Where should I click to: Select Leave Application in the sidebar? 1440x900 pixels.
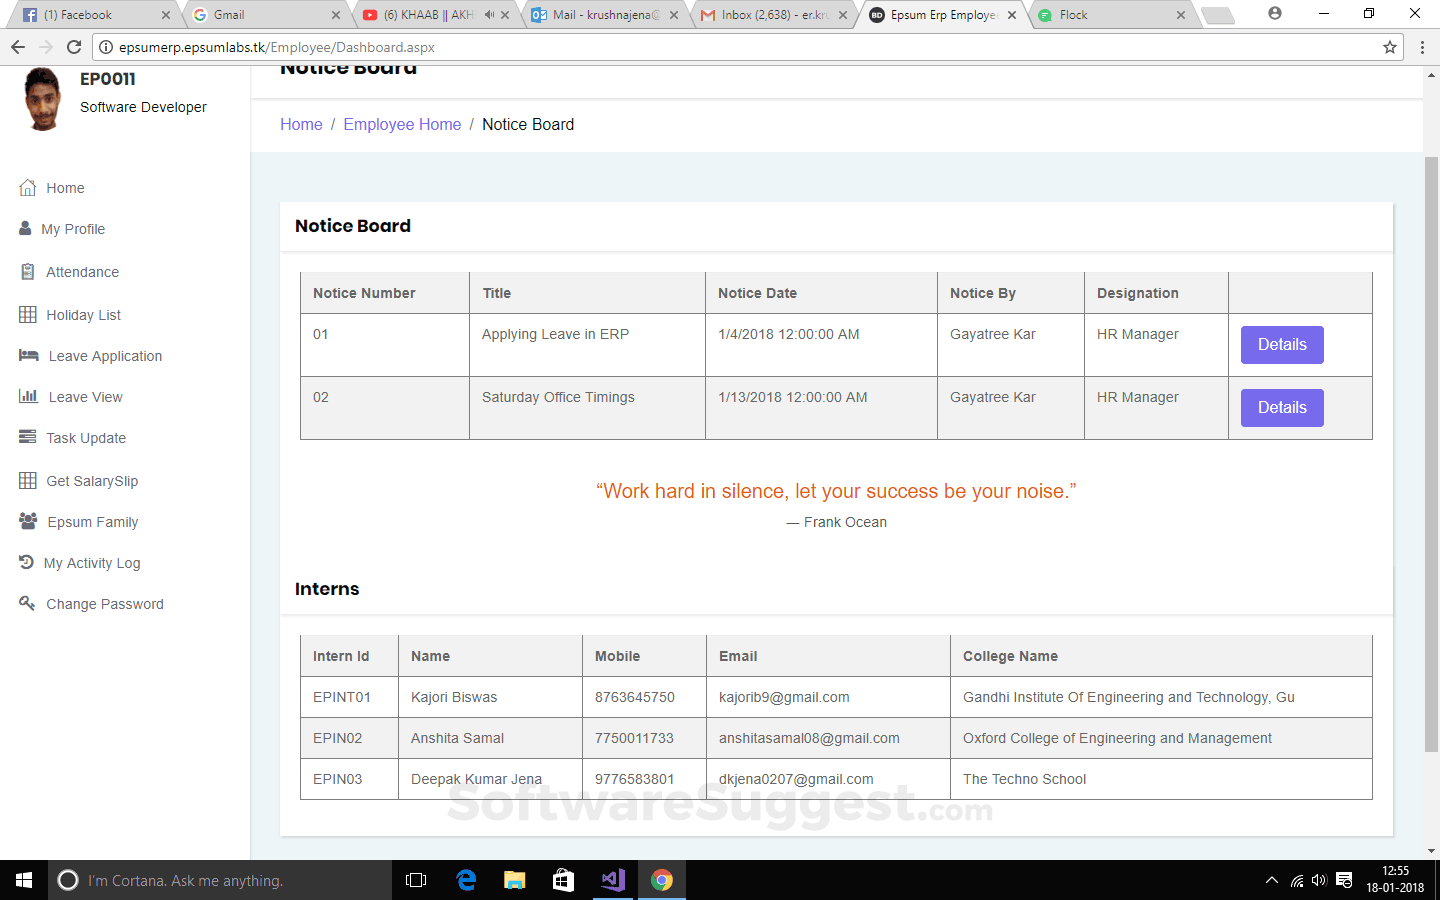(x=103, y=356)
